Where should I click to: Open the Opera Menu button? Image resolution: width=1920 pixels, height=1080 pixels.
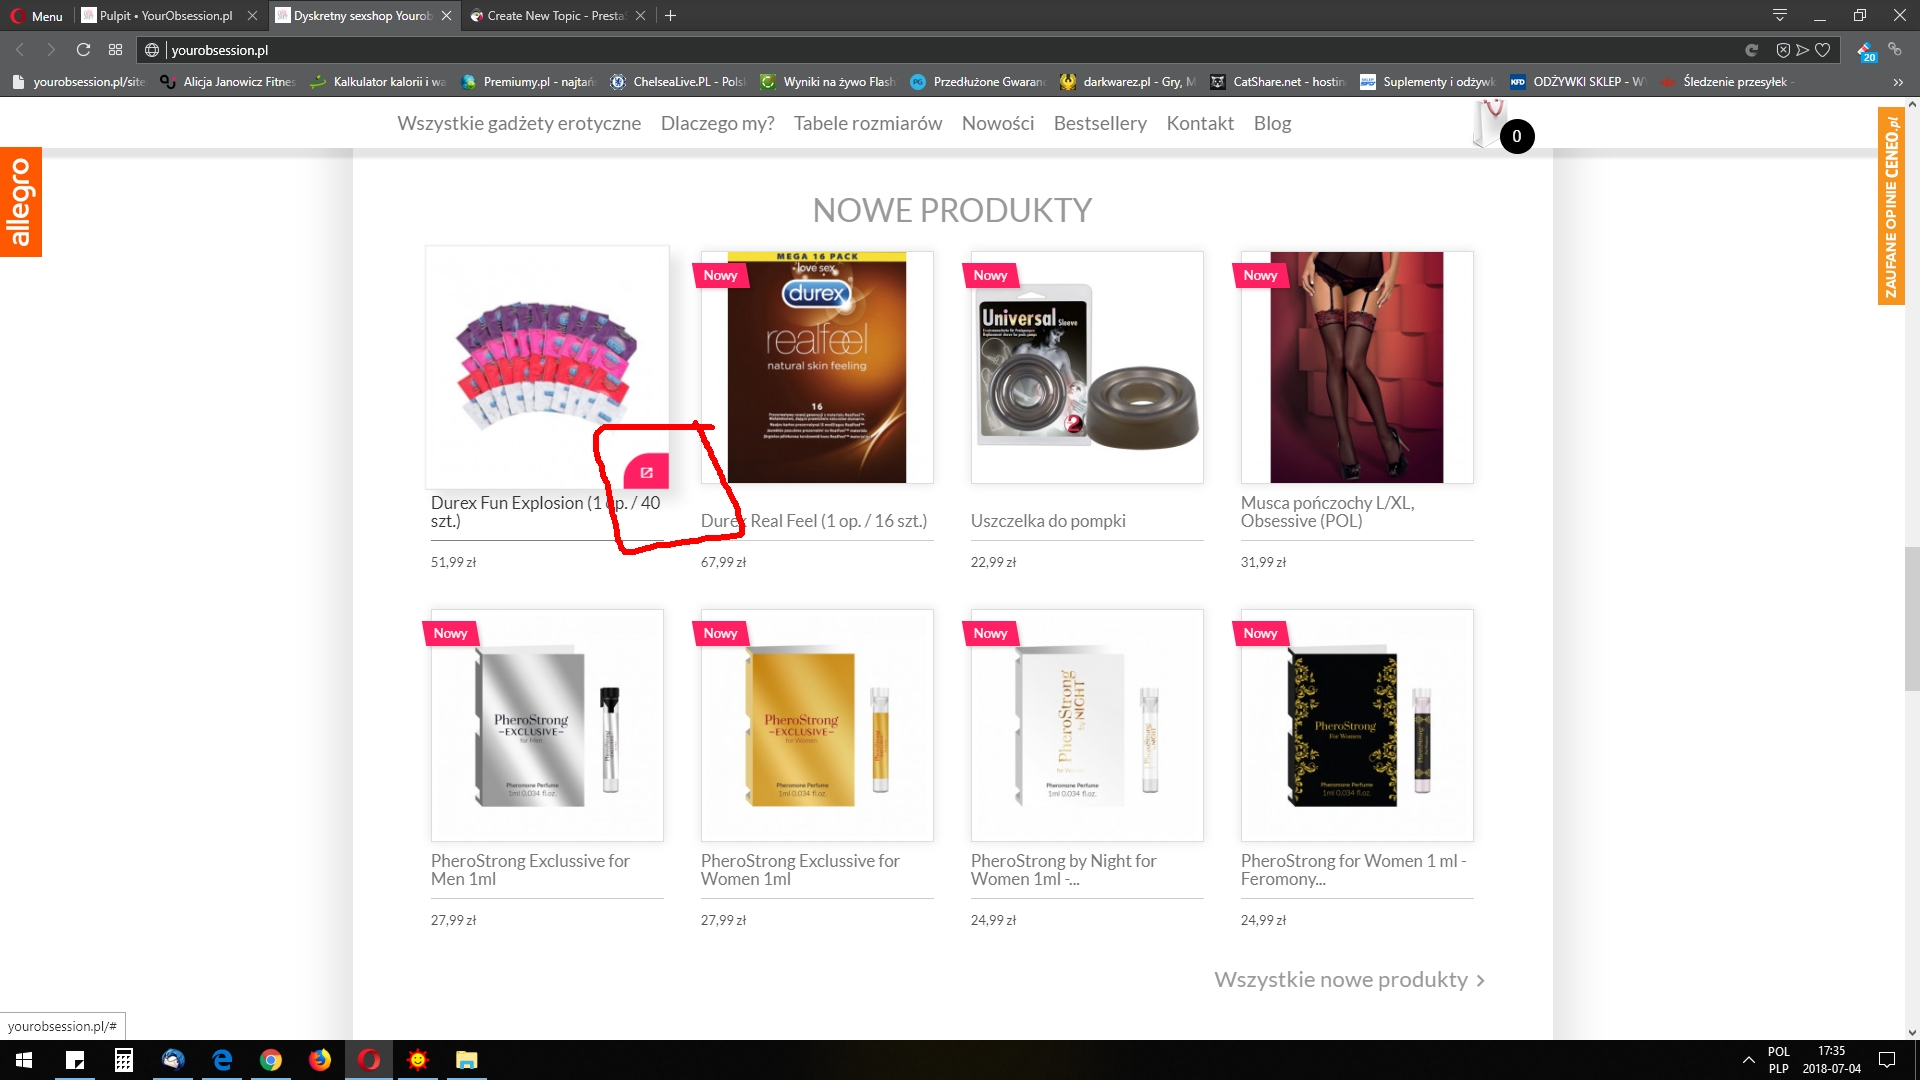[37, 15]
